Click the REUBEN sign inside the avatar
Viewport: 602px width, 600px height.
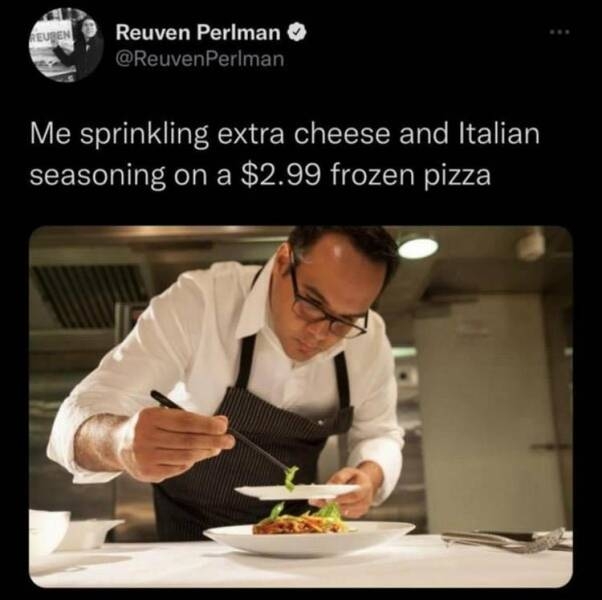coord(51,35)
